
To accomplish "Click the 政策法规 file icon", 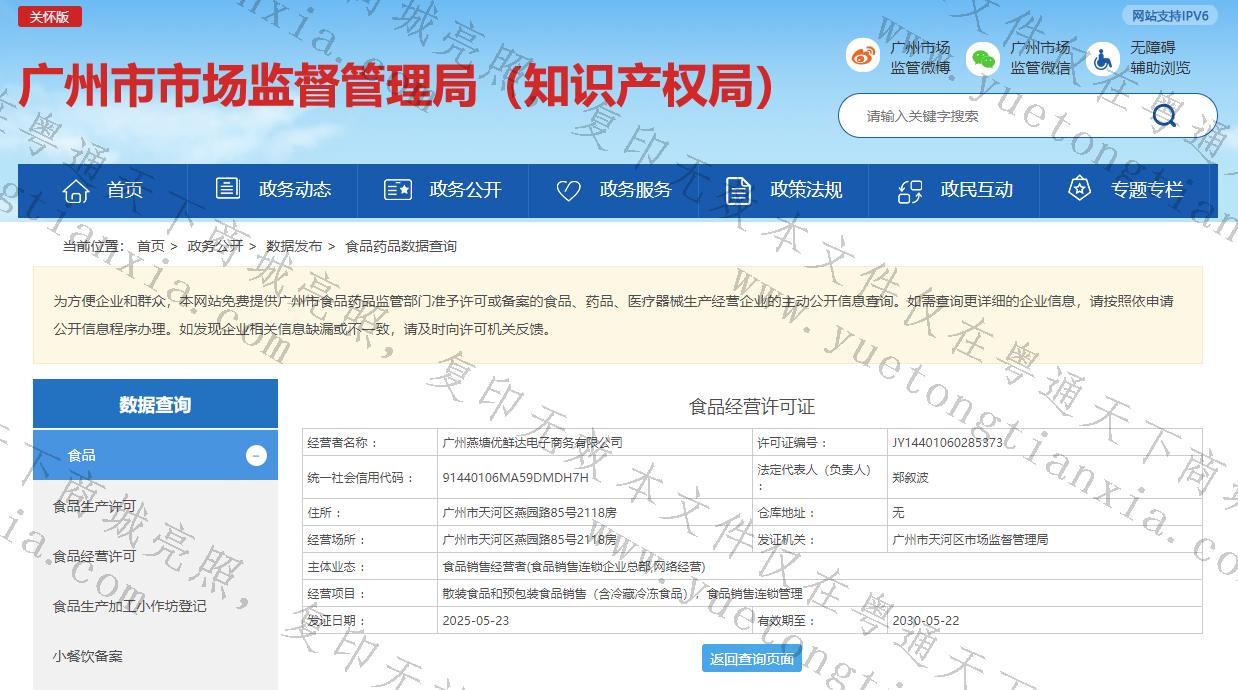I will click(x=738, y=189).
